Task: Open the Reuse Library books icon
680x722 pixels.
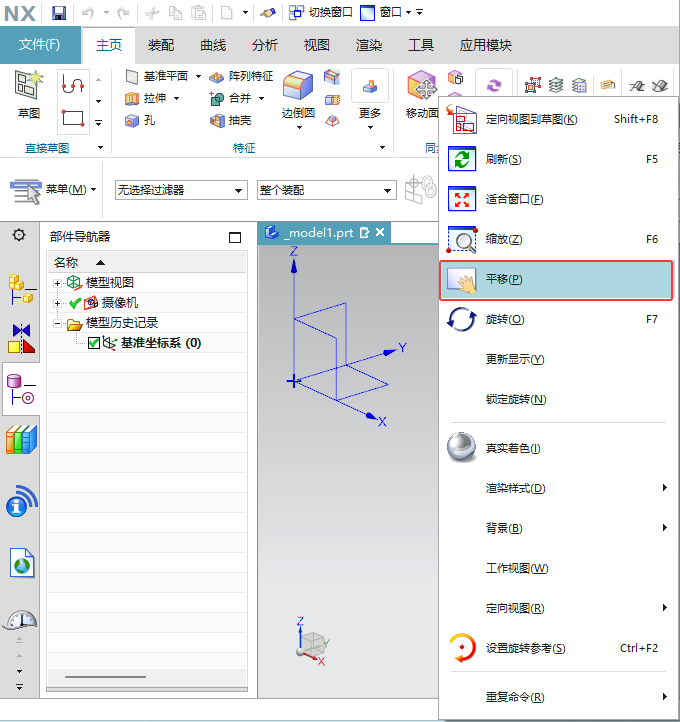Action: 21,440
